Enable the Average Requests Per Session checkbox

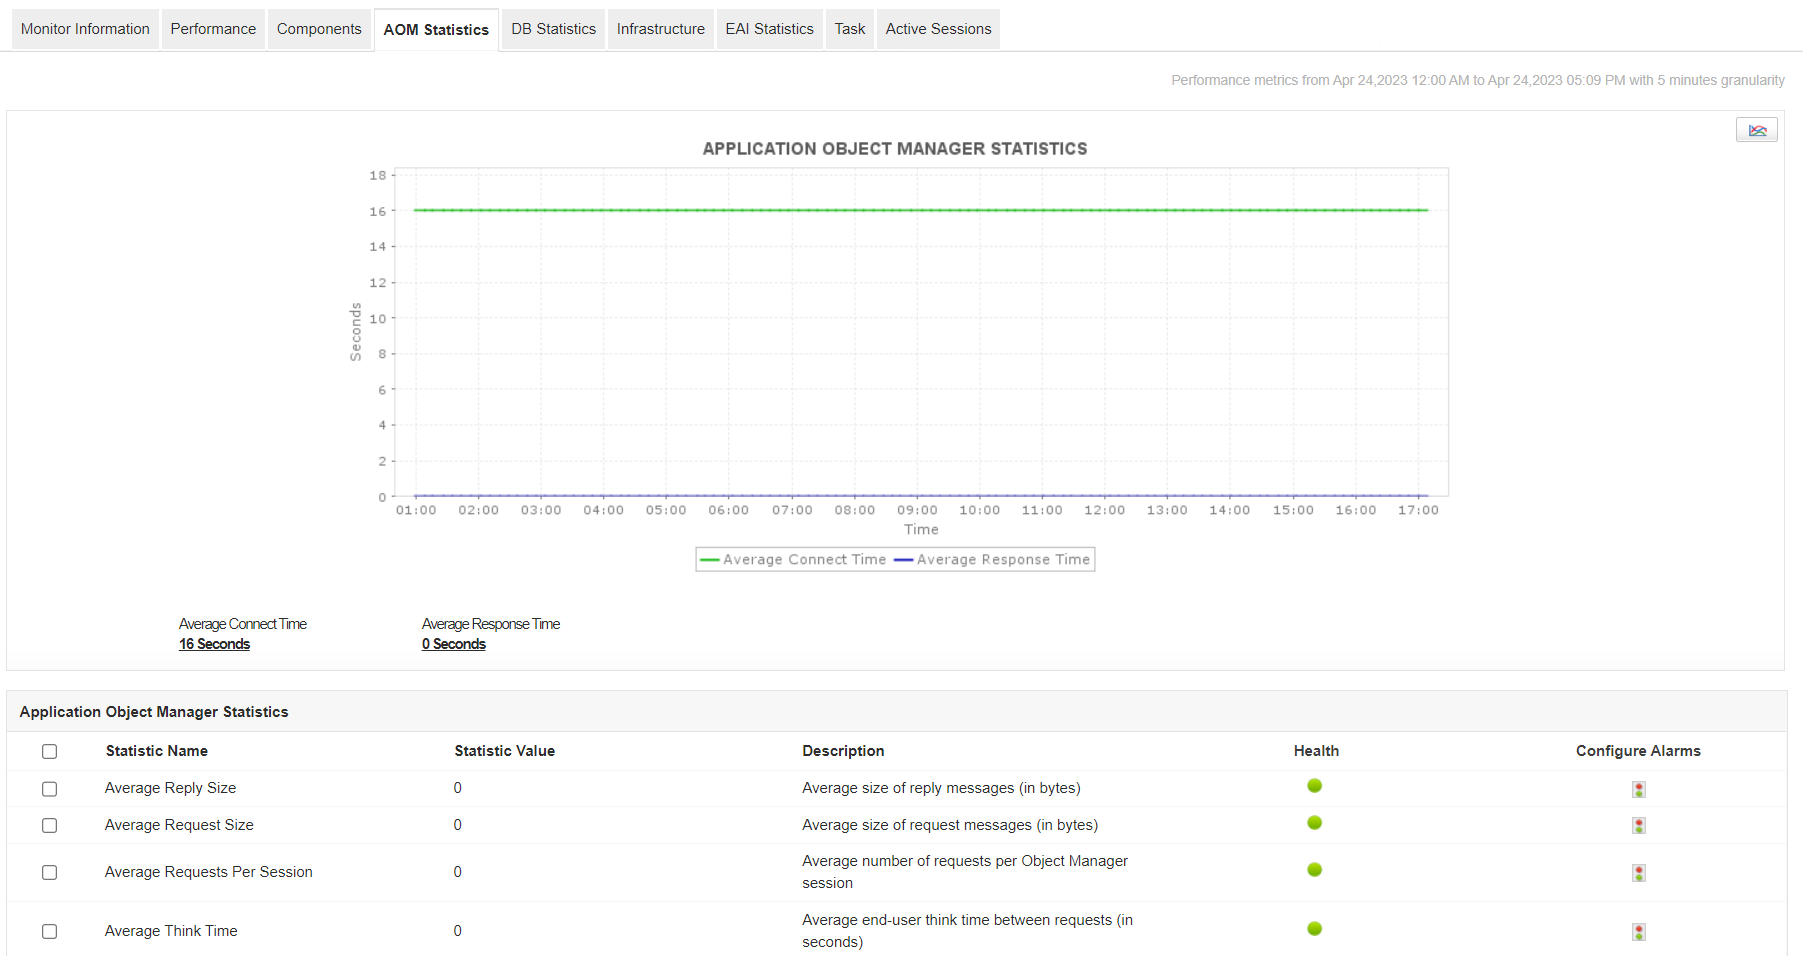point(49,873)
